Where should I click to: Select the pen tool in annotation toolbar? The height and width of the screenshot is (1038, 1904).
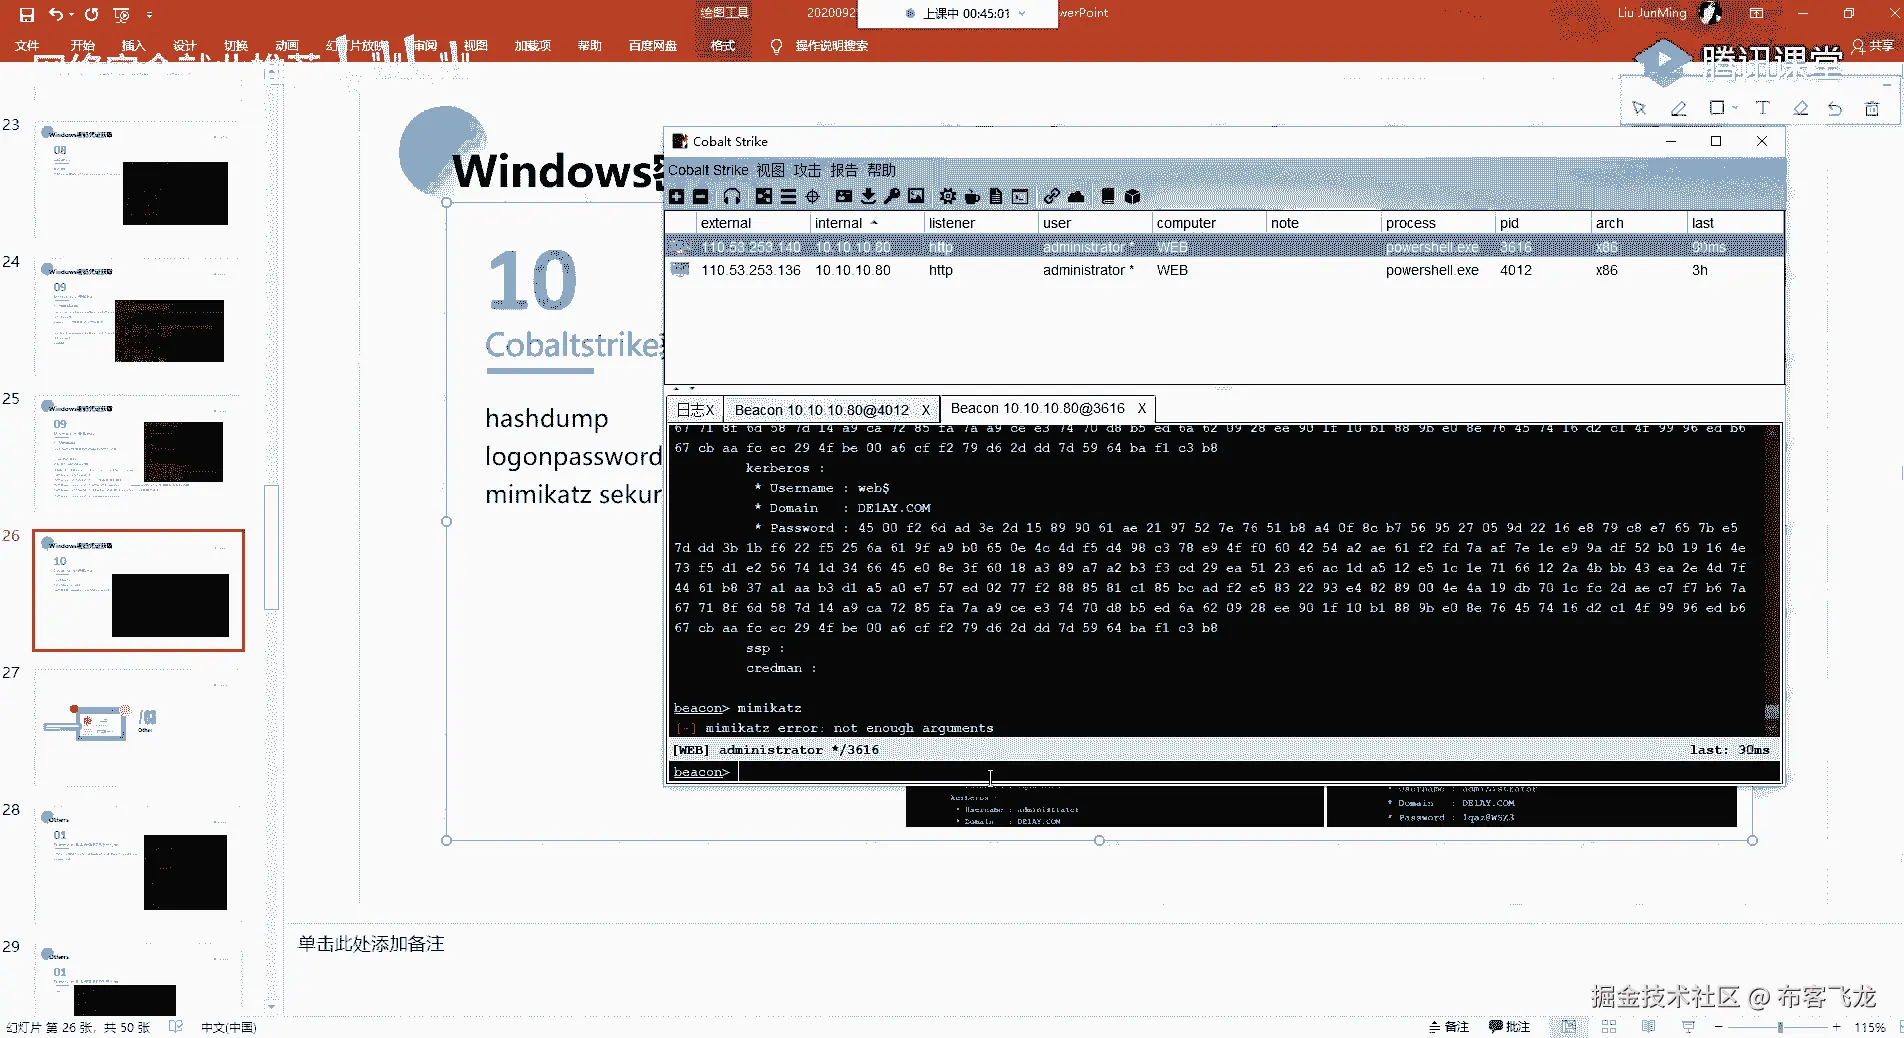1679,108
